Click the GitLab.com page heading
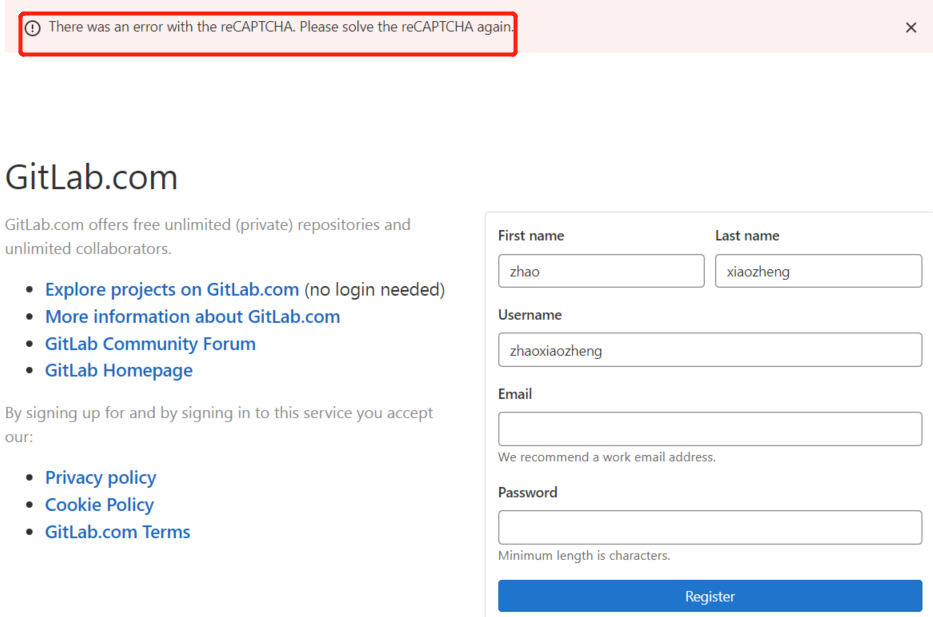The image size is (933, 617). point(92,177)
